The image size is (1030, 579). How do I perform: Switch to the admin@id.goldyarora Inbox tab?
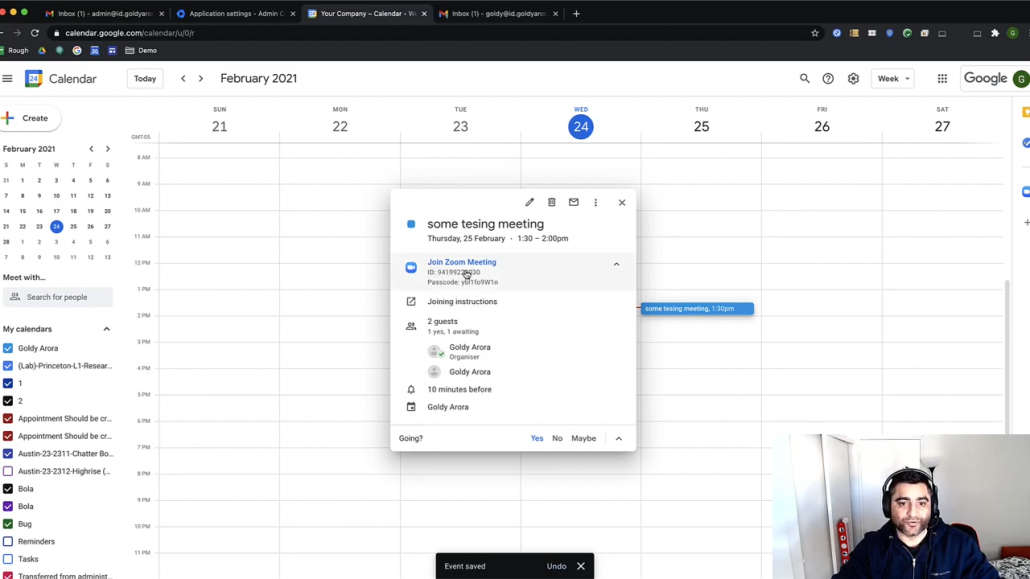pos(104,13)
